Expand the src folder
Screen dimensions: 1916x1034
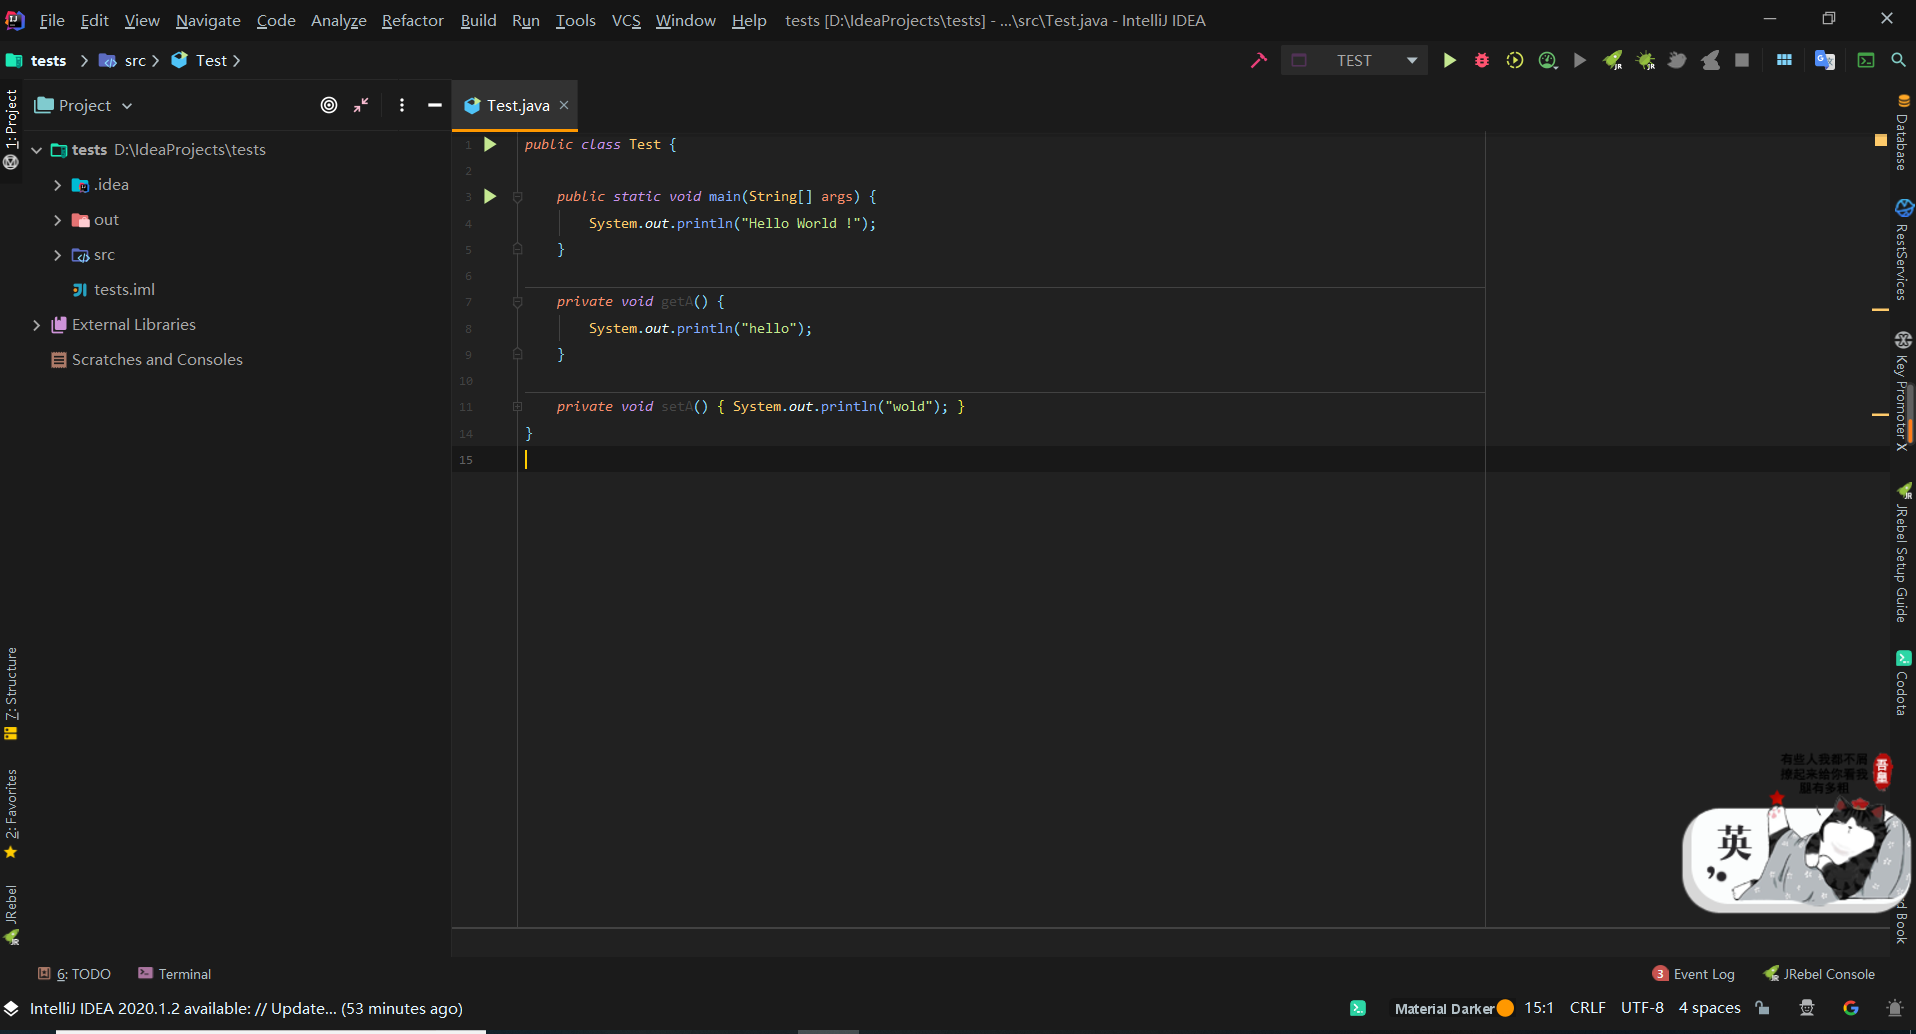tap(57, 255)
